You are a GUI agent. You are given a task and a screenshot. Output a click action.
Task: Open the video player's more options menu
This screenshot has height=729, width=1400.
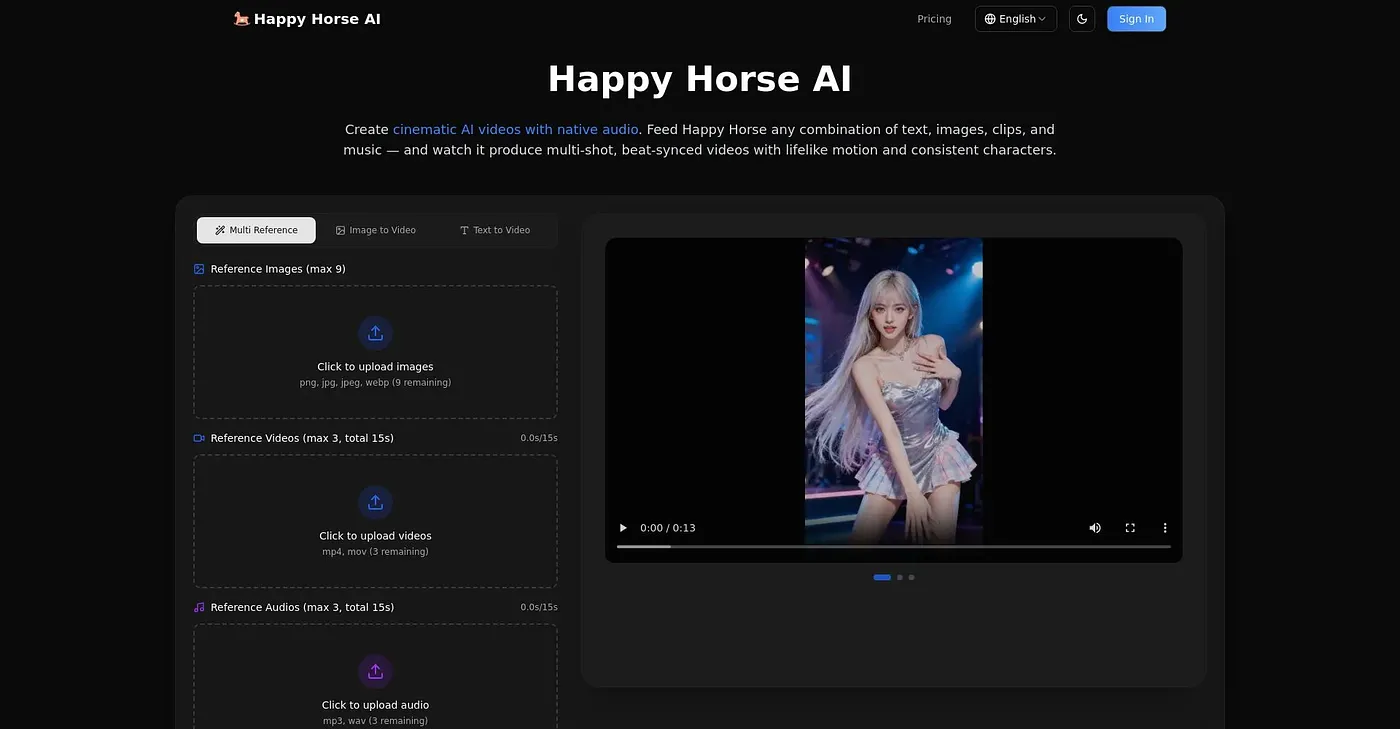1165,528
